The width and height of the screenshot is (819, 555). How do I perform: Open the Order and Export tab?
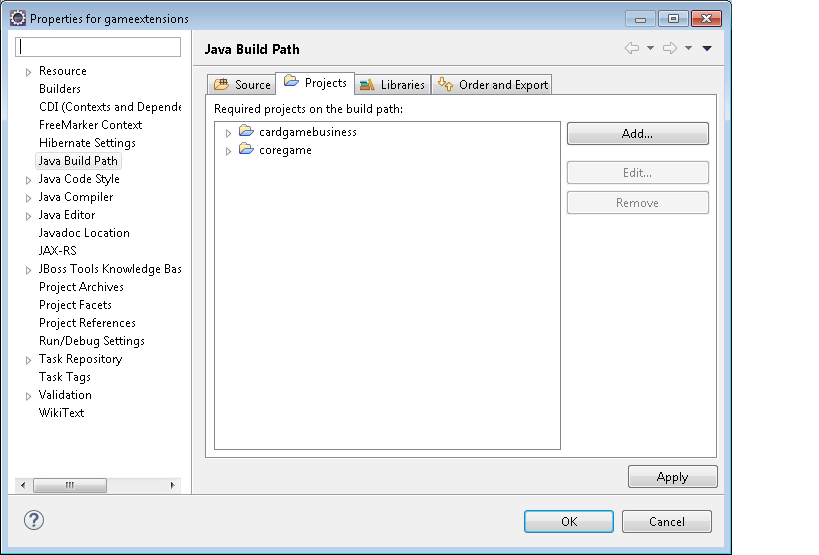[493, 85]
